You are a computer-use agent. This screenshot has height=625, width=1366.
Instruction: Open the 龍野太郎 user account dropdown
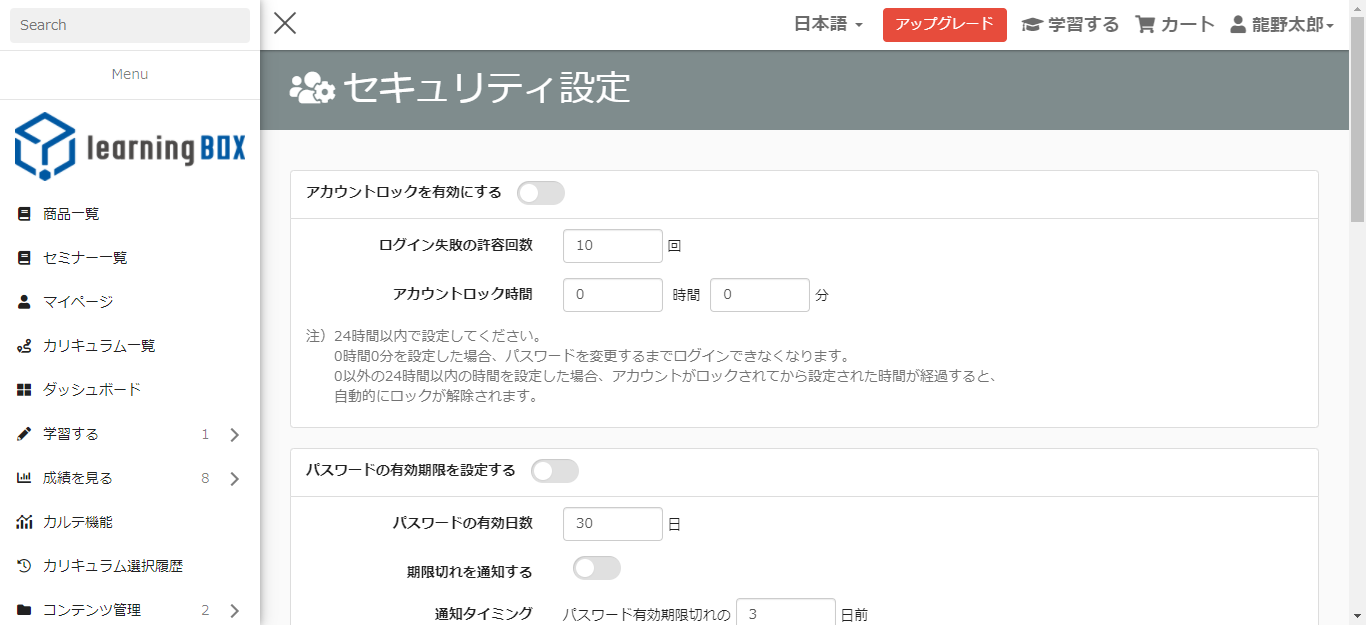click(x=1282, y=25)
